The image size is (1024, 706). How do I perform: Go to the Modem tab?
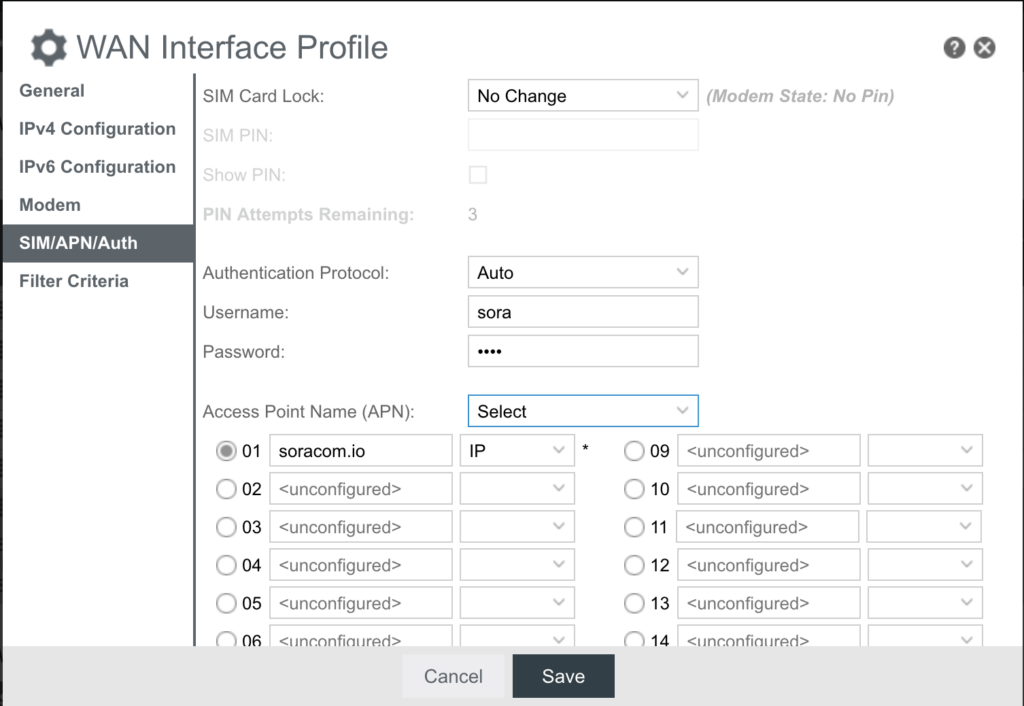click(x=50, y=205)
